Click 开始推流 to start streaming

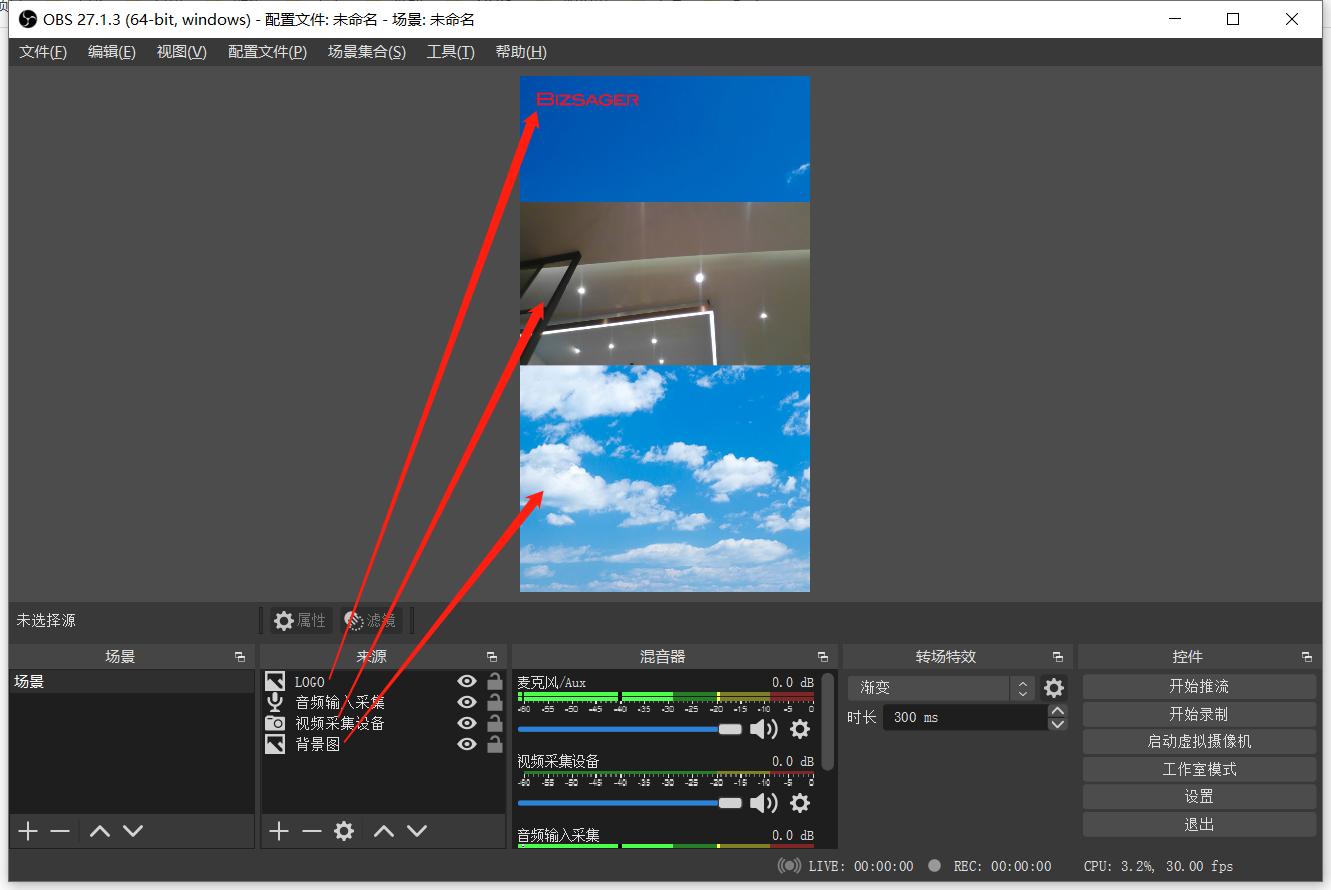tap(1199, 687)
